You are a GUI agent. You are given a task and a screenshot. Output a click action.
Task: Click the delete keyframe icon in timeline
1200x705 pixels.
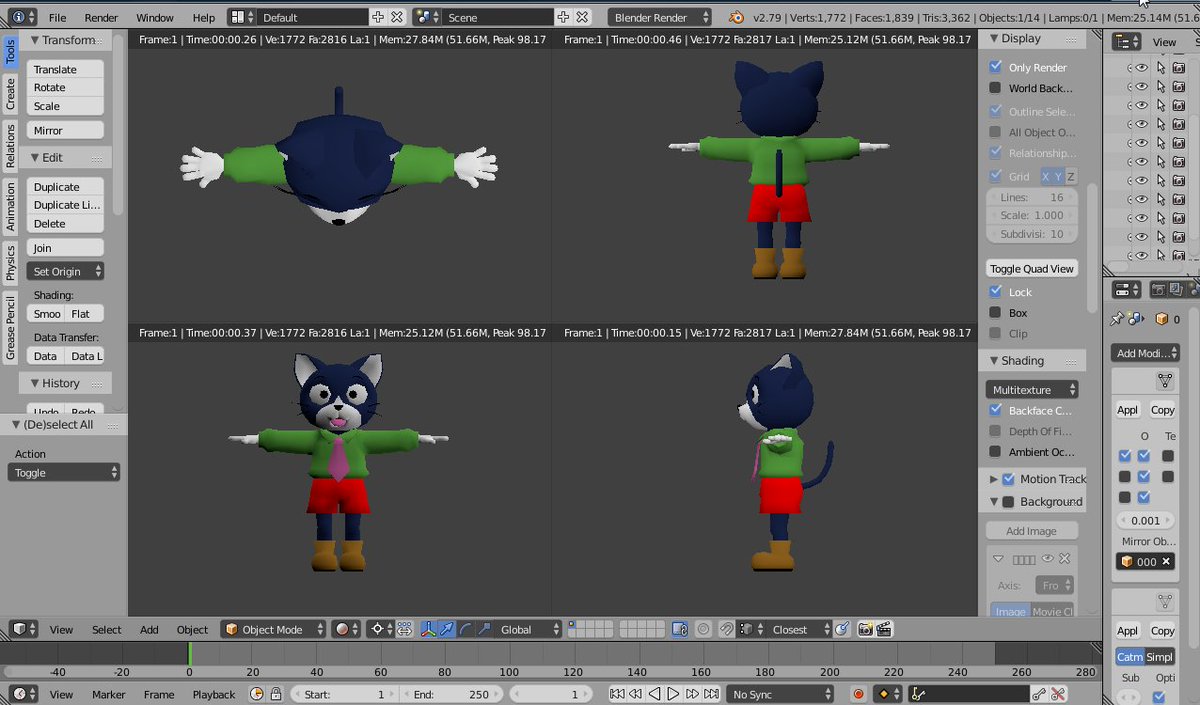pyautogui.click(x=1058, y=694)
